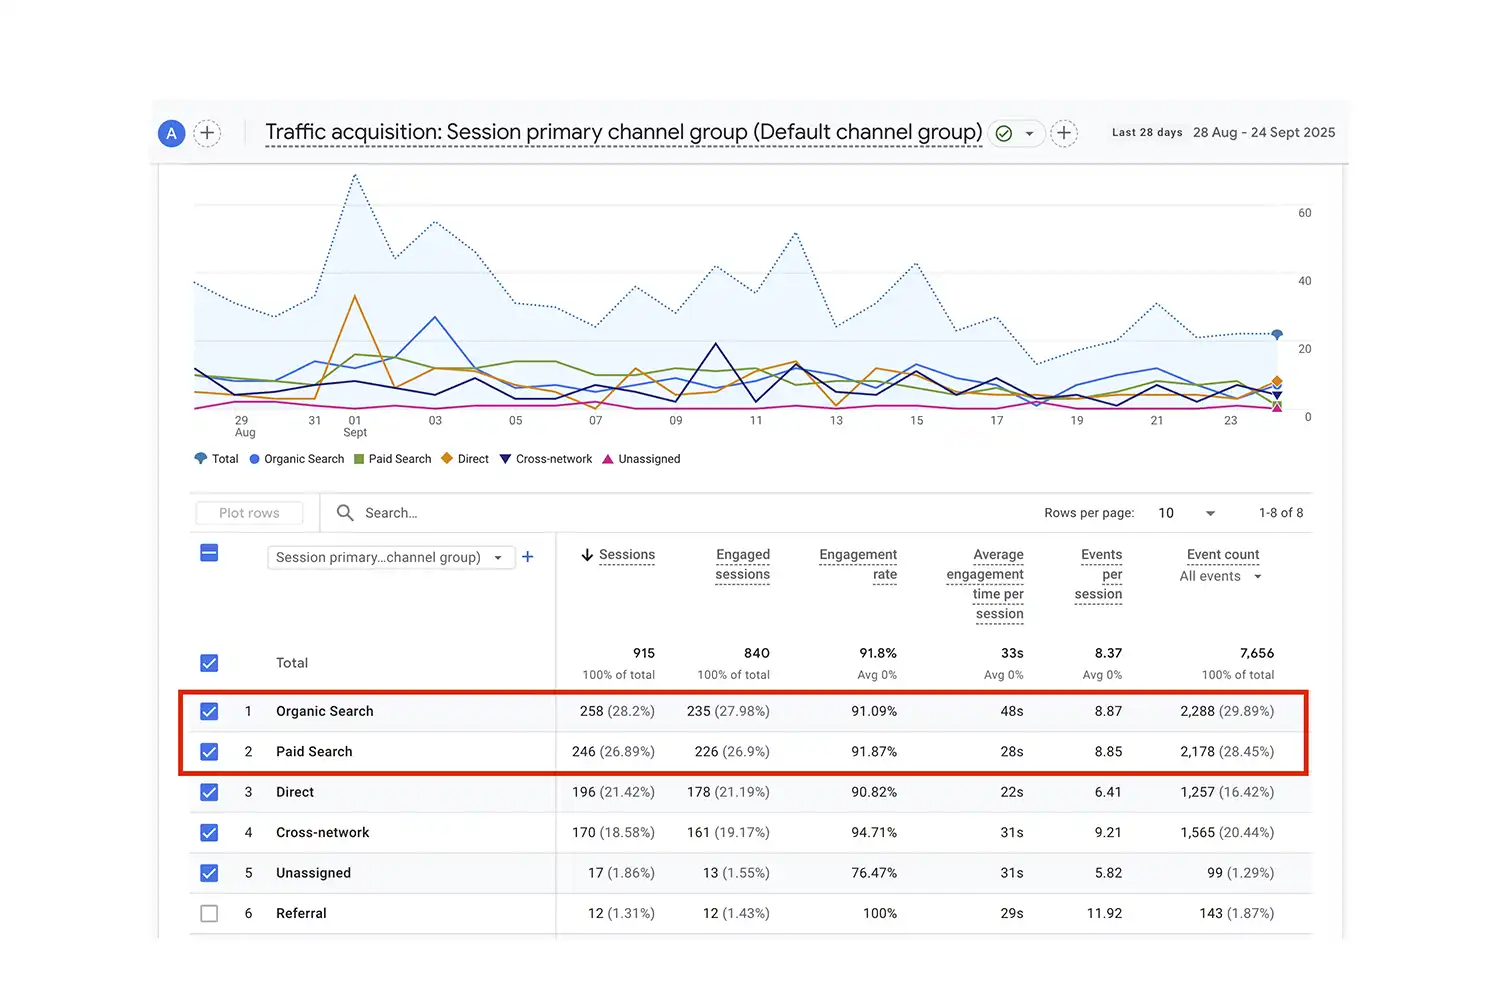Click the green checkmark status icon beside the title

(1004, 132)
